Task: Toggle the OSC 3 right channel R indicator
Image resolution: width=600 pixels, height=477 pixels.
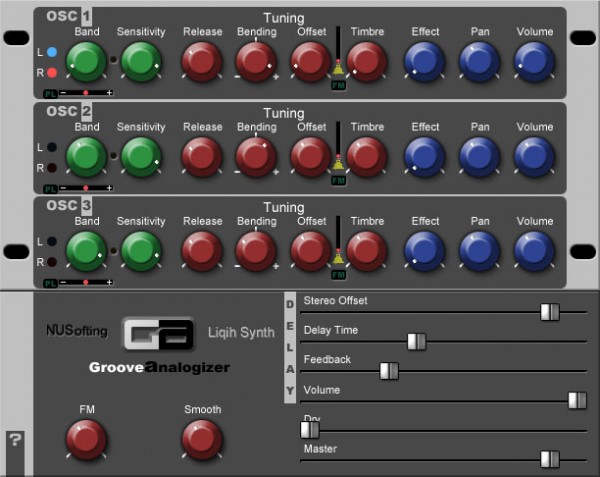Action: click(52, 262)
